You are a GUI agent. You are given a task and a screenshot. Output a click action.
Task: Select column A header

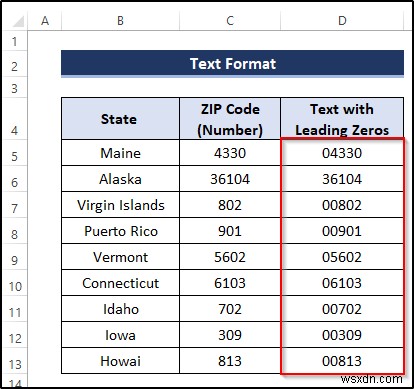coord(45,21)
